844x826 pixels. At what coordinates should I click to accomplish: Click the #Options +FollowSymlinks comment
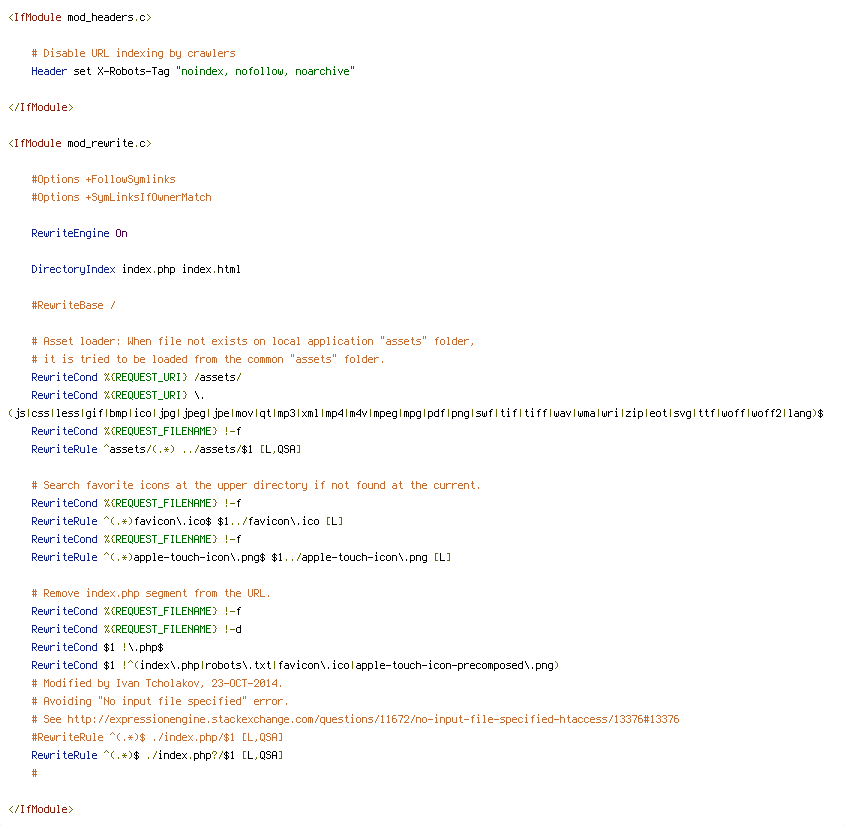tap(103, 179)
